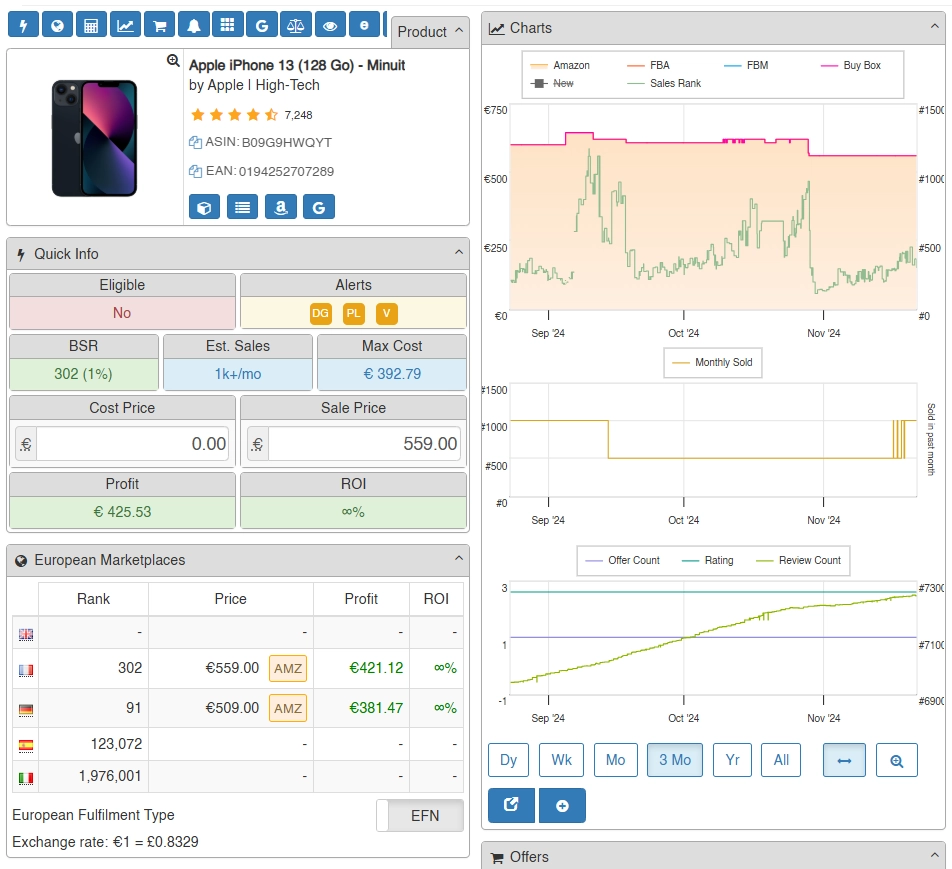
Task: Click the chart zoom magnifier button
Action: [x=896, y=760]
